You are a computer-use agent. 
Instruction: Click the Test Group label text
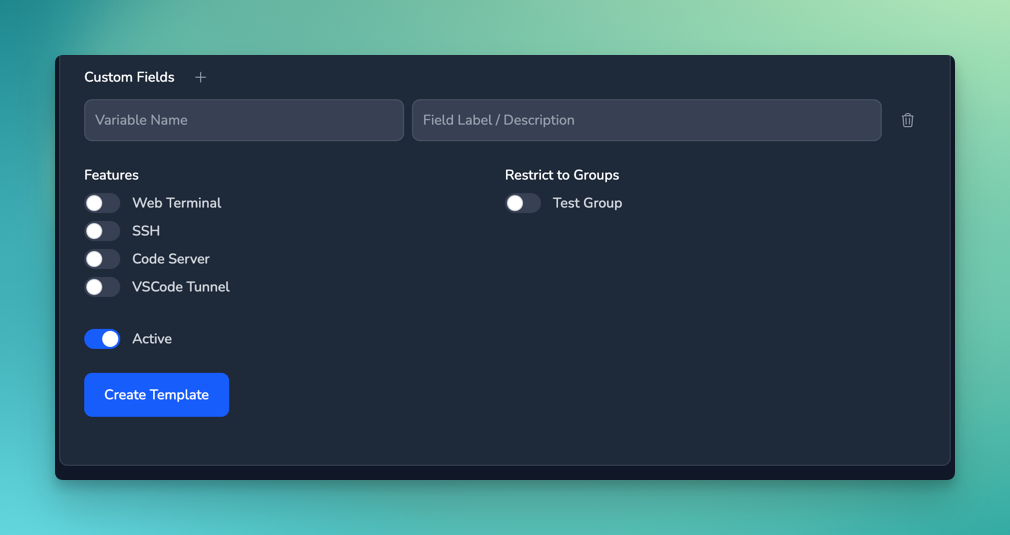(587, 203)
